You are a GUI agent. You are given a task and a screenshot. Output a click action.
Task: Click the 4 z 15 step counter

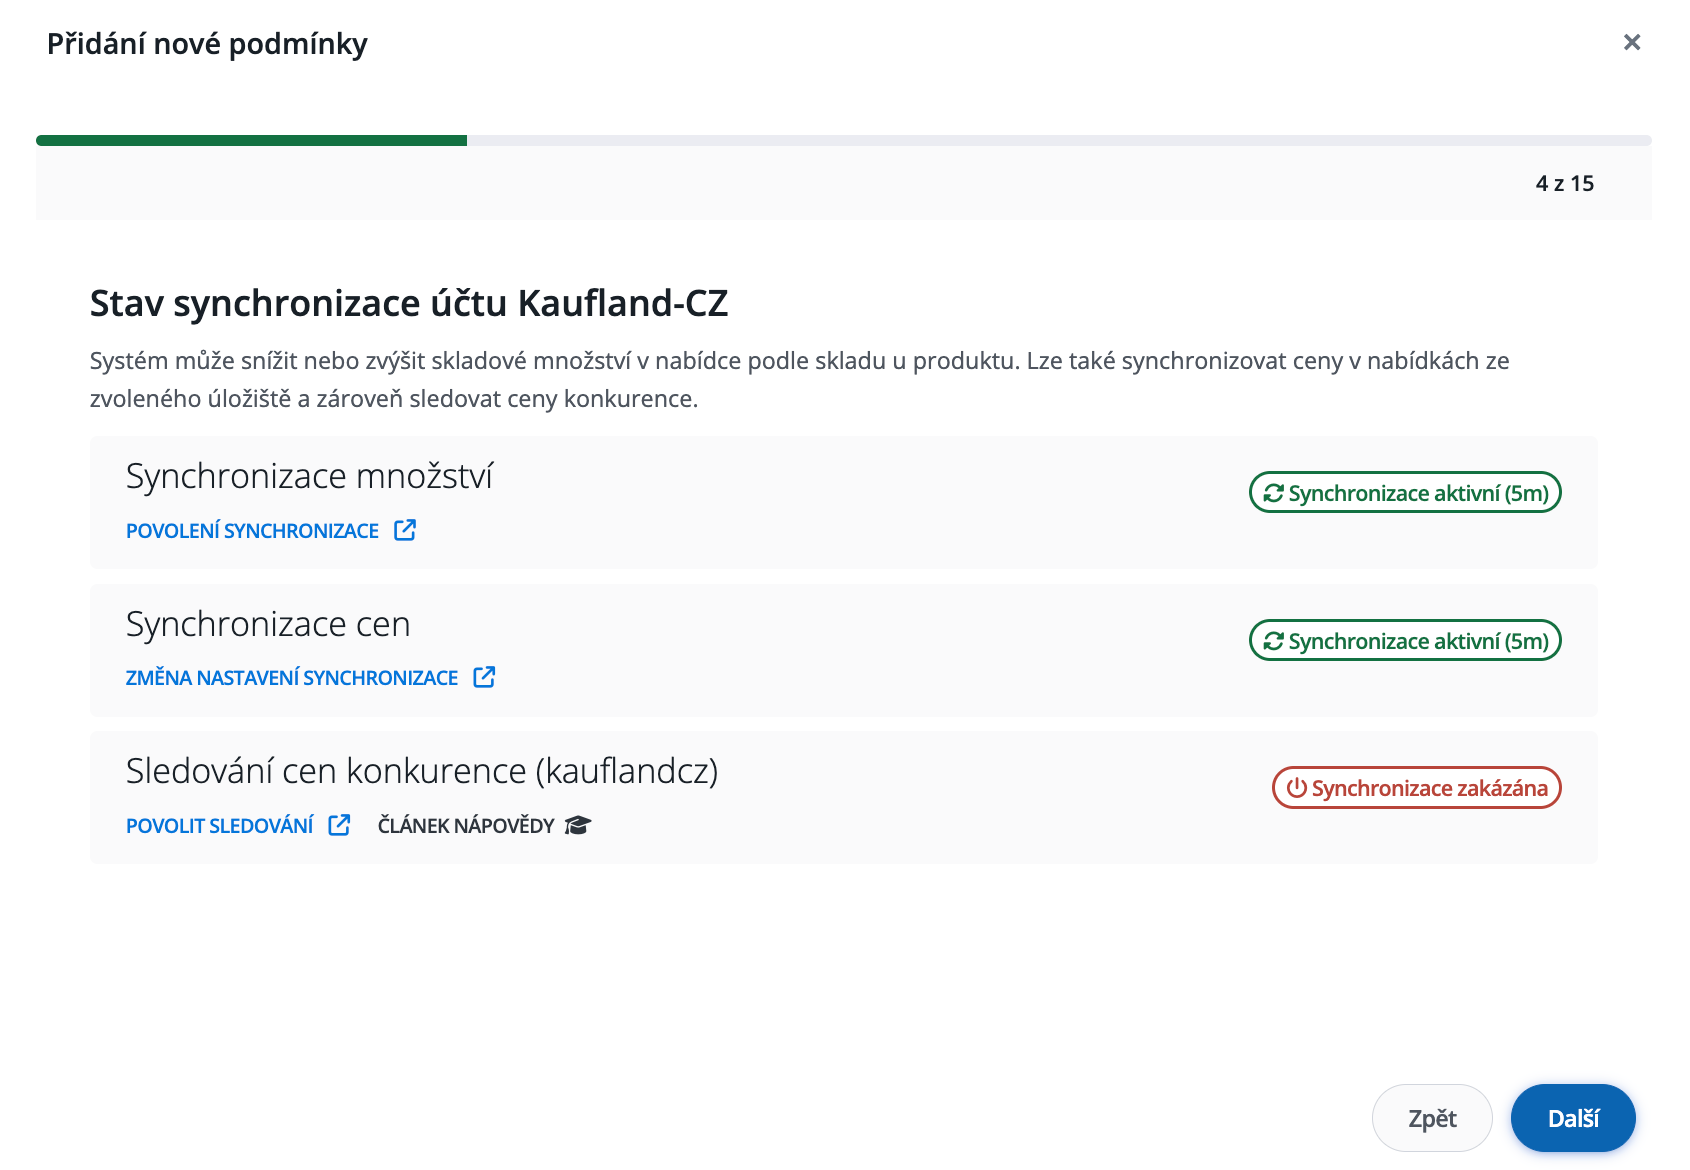(1564, 184)
